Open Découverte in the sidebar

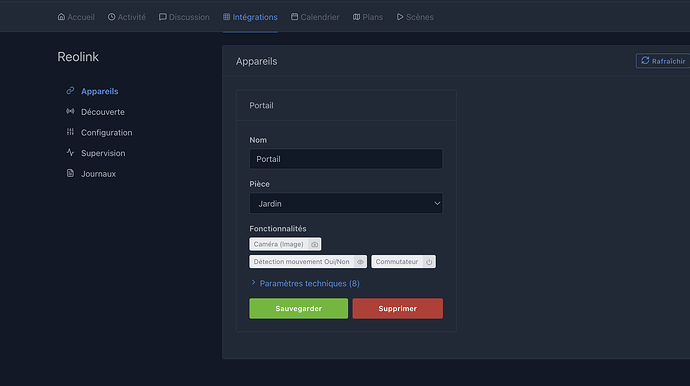103,112
